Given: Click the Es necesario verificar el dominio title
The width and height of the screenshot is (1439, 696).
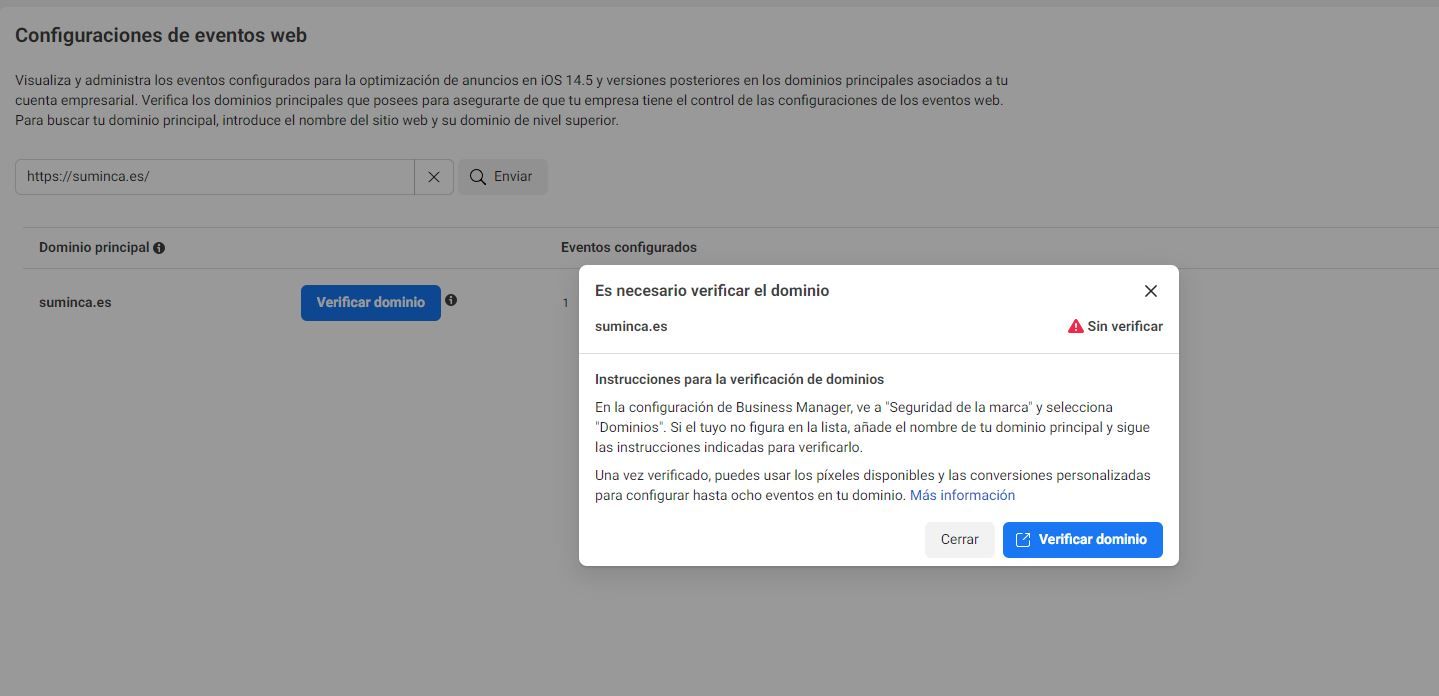Looking at the screenshot, I should [x=712, y=290].
